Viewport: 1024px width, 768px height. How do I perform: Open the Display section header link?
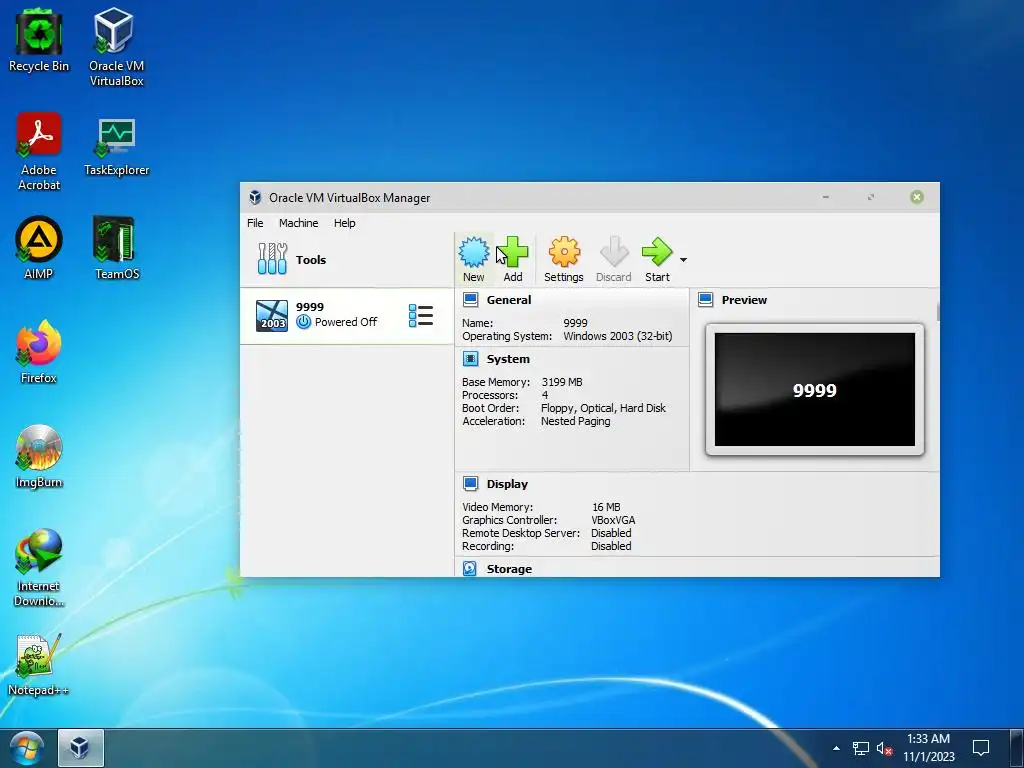pos(507,484)
